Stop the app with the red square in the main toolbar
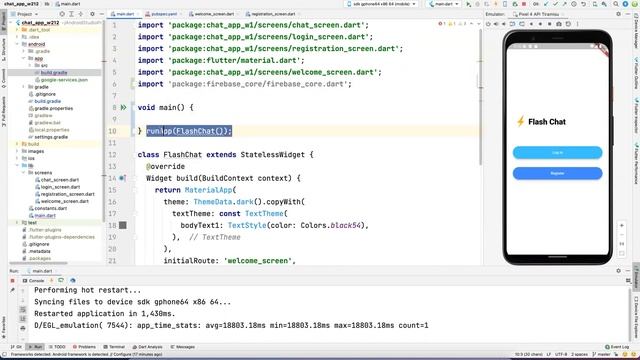 [x=524, y=4]
